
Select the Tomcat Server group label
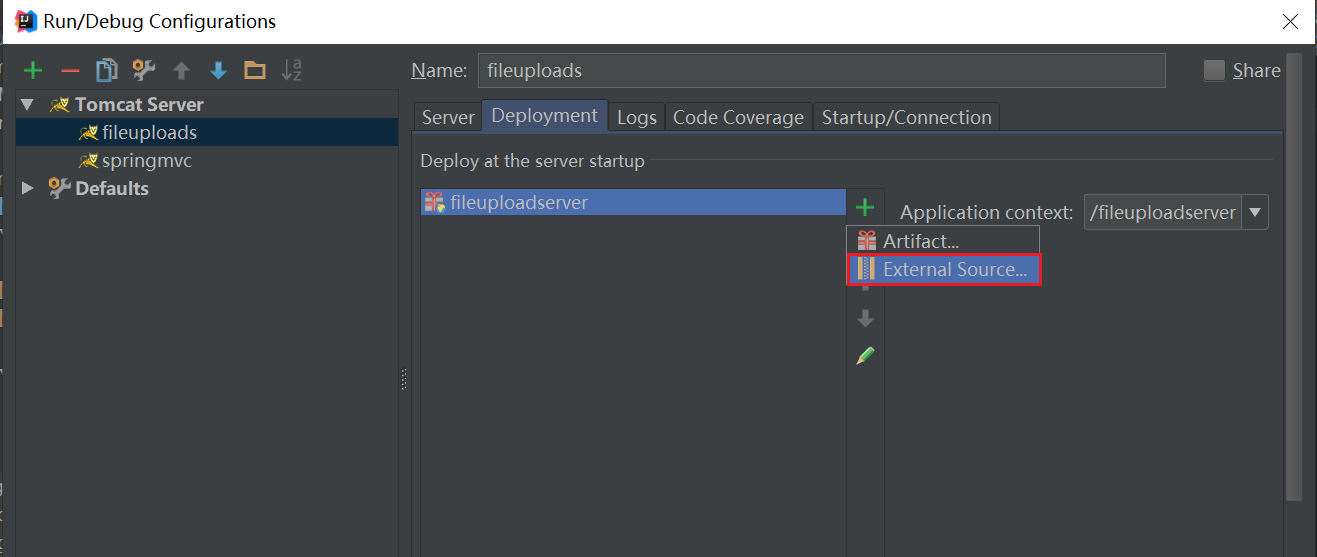click(139, 104)
